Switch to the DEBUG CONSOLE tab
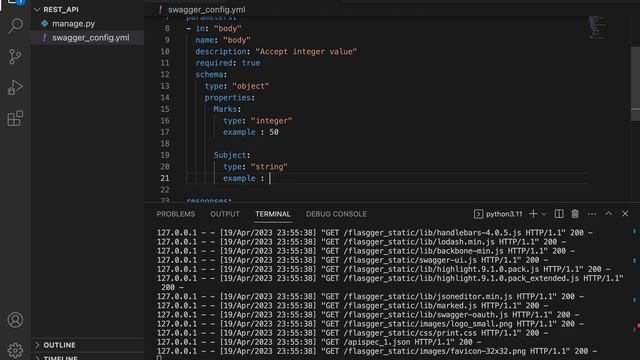Viewport: 640px width, 360px height. 336,214
